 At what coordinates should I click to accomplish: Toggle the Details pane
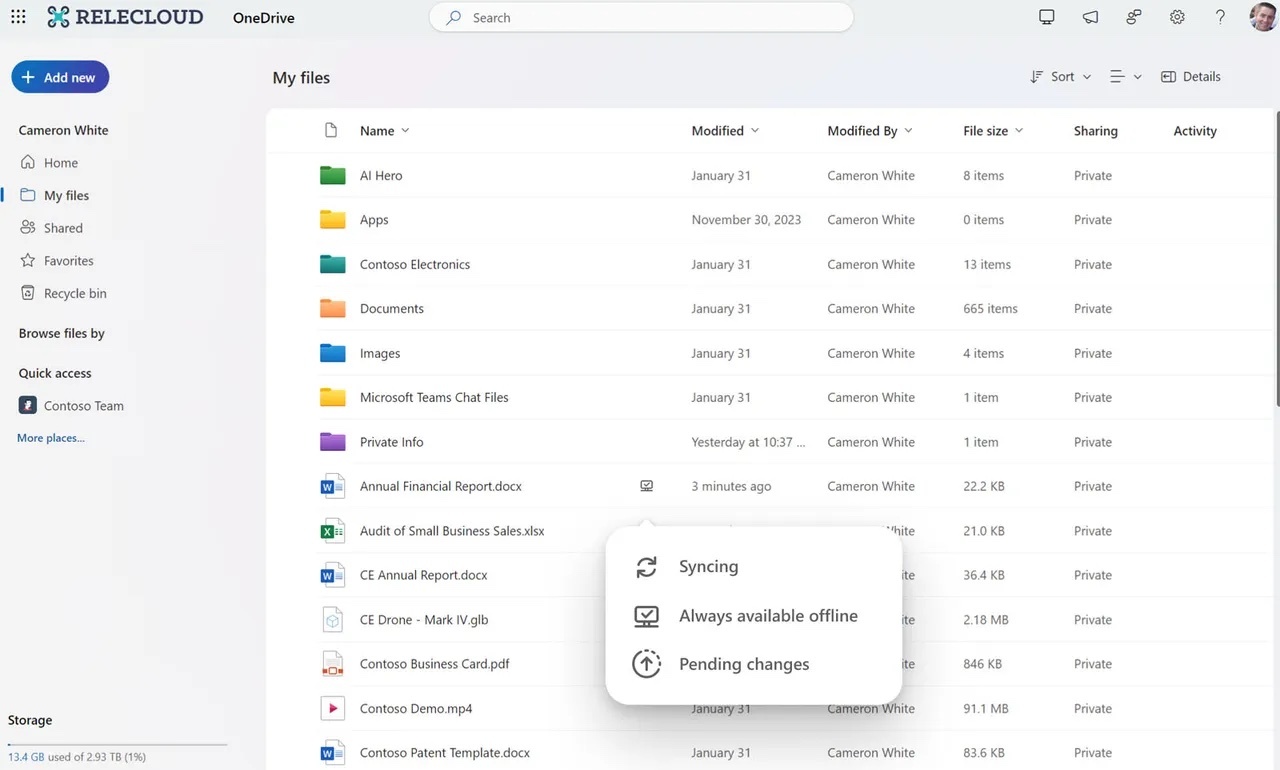(1191, 77)
